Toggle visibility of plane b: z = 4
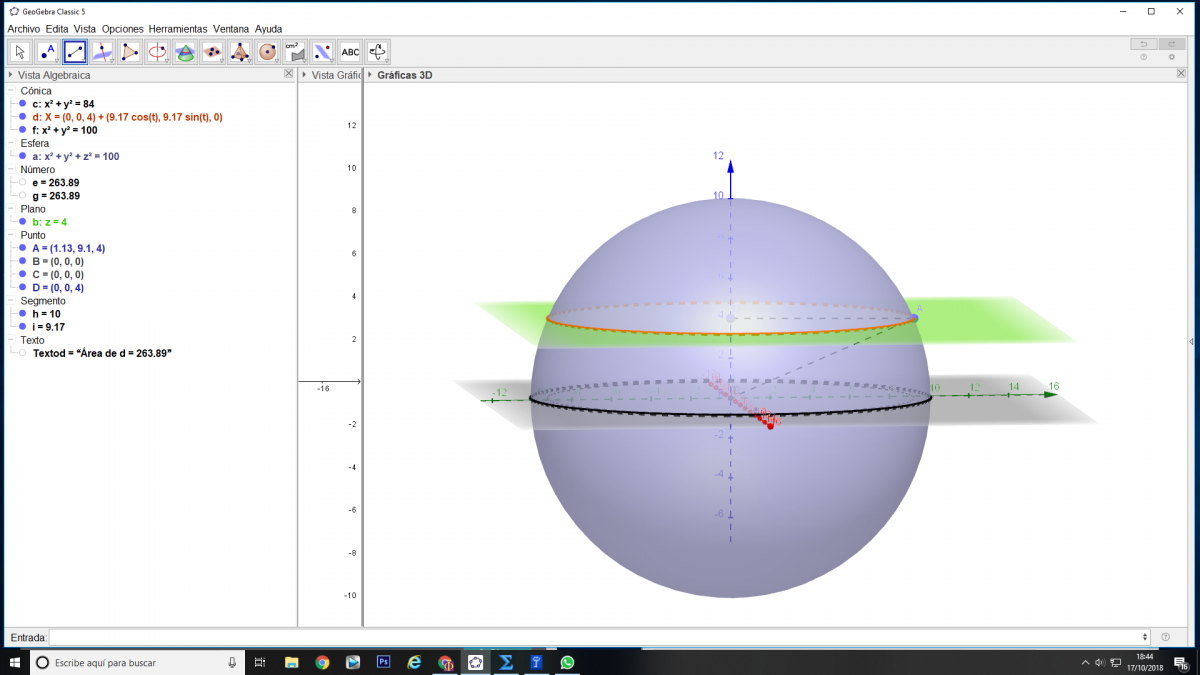This screenshot has width=1200, height=675. pos(22,222)
